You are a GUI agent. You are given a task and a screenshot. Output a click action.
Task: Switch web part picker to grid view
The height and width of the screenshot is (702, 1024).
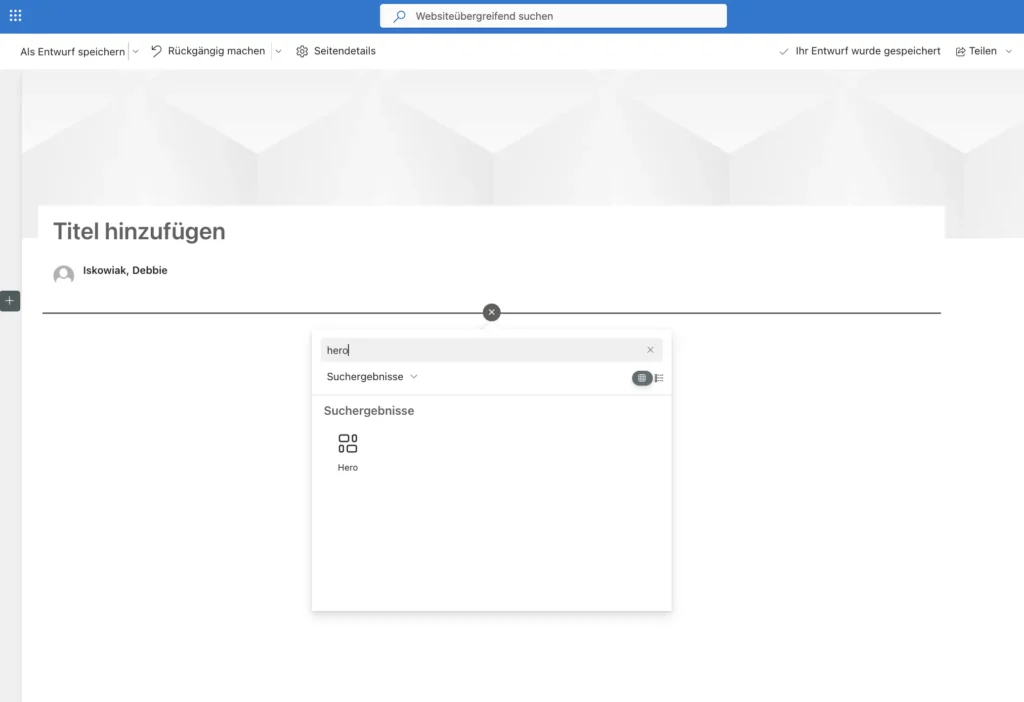(x=641, y=378)
